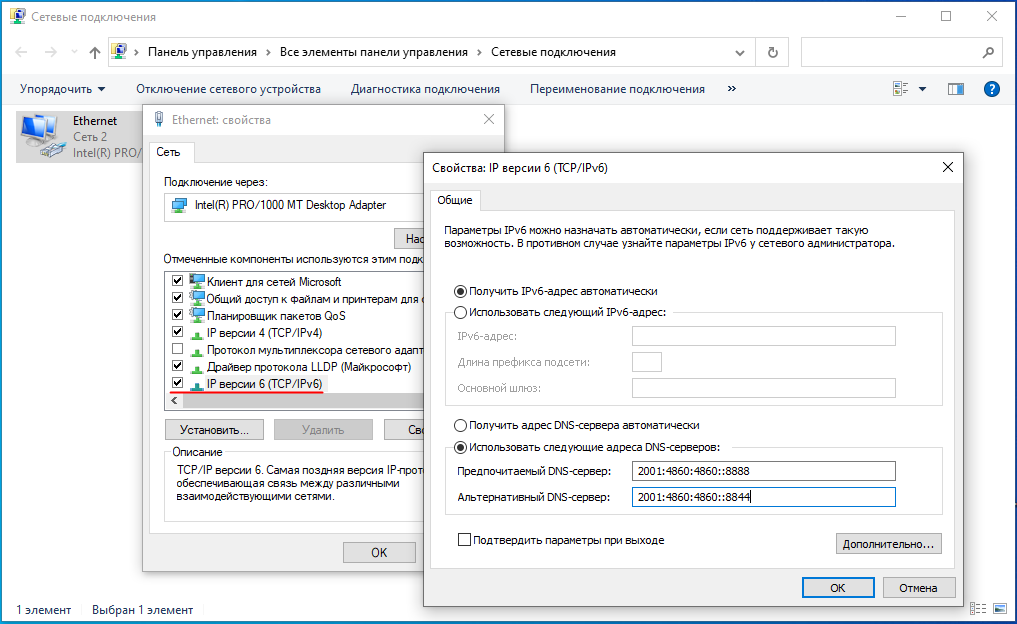Viewport: 1017px width, 624px height.
Task: Click the Refresh button beside address bar
Action: [772, 52]
